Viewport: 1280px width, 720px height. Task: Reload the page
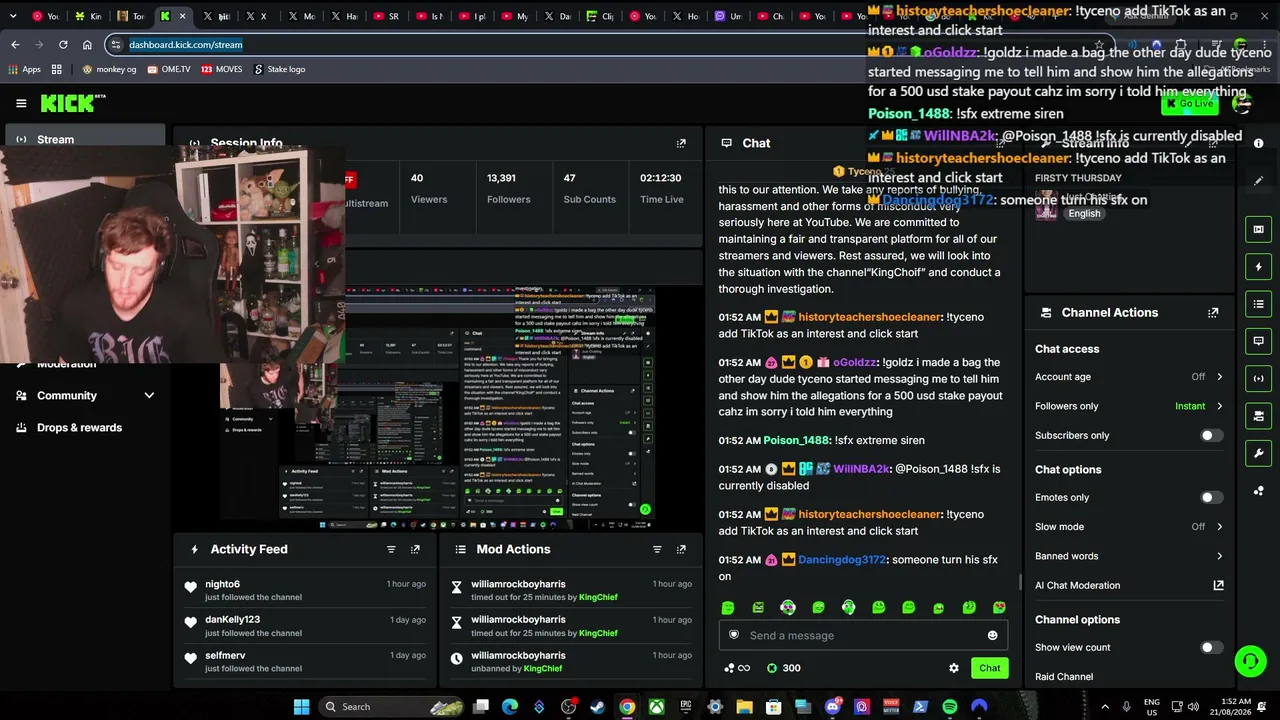pyautogui.click(x=63, y=45)
